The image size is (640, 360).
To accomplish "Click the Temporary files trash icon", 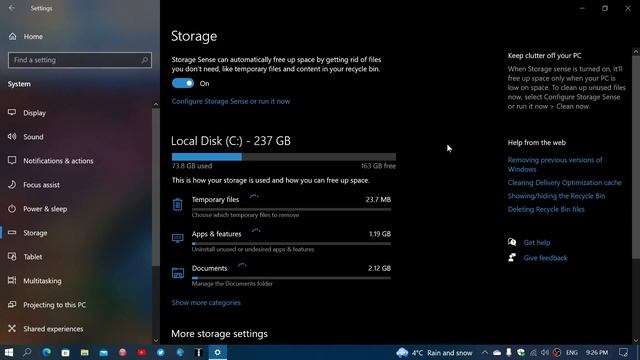I will tap(178, 204).
